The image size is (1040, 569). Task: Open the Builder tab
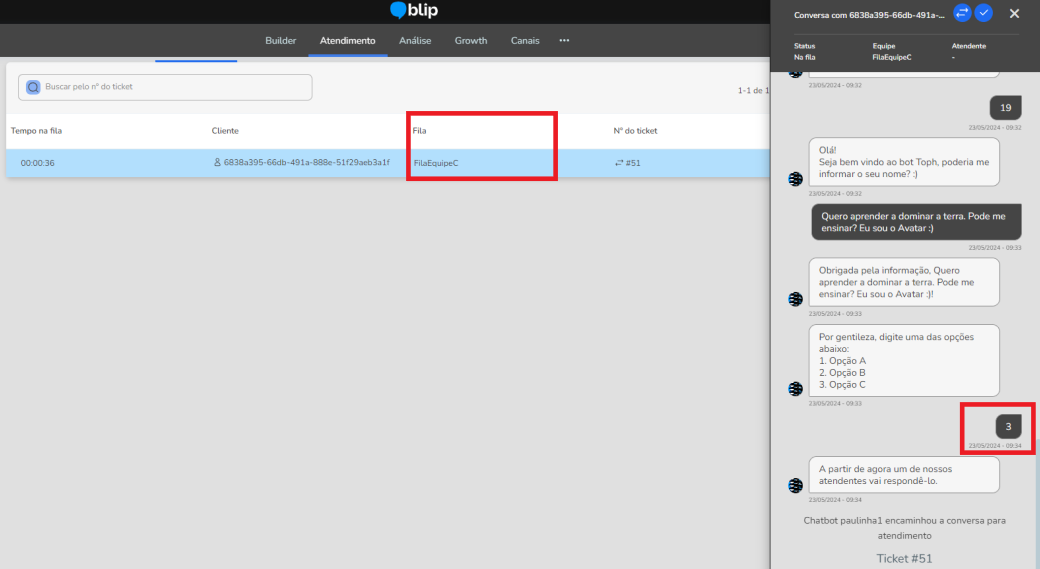pyautogui.click(x=280, y=41)
